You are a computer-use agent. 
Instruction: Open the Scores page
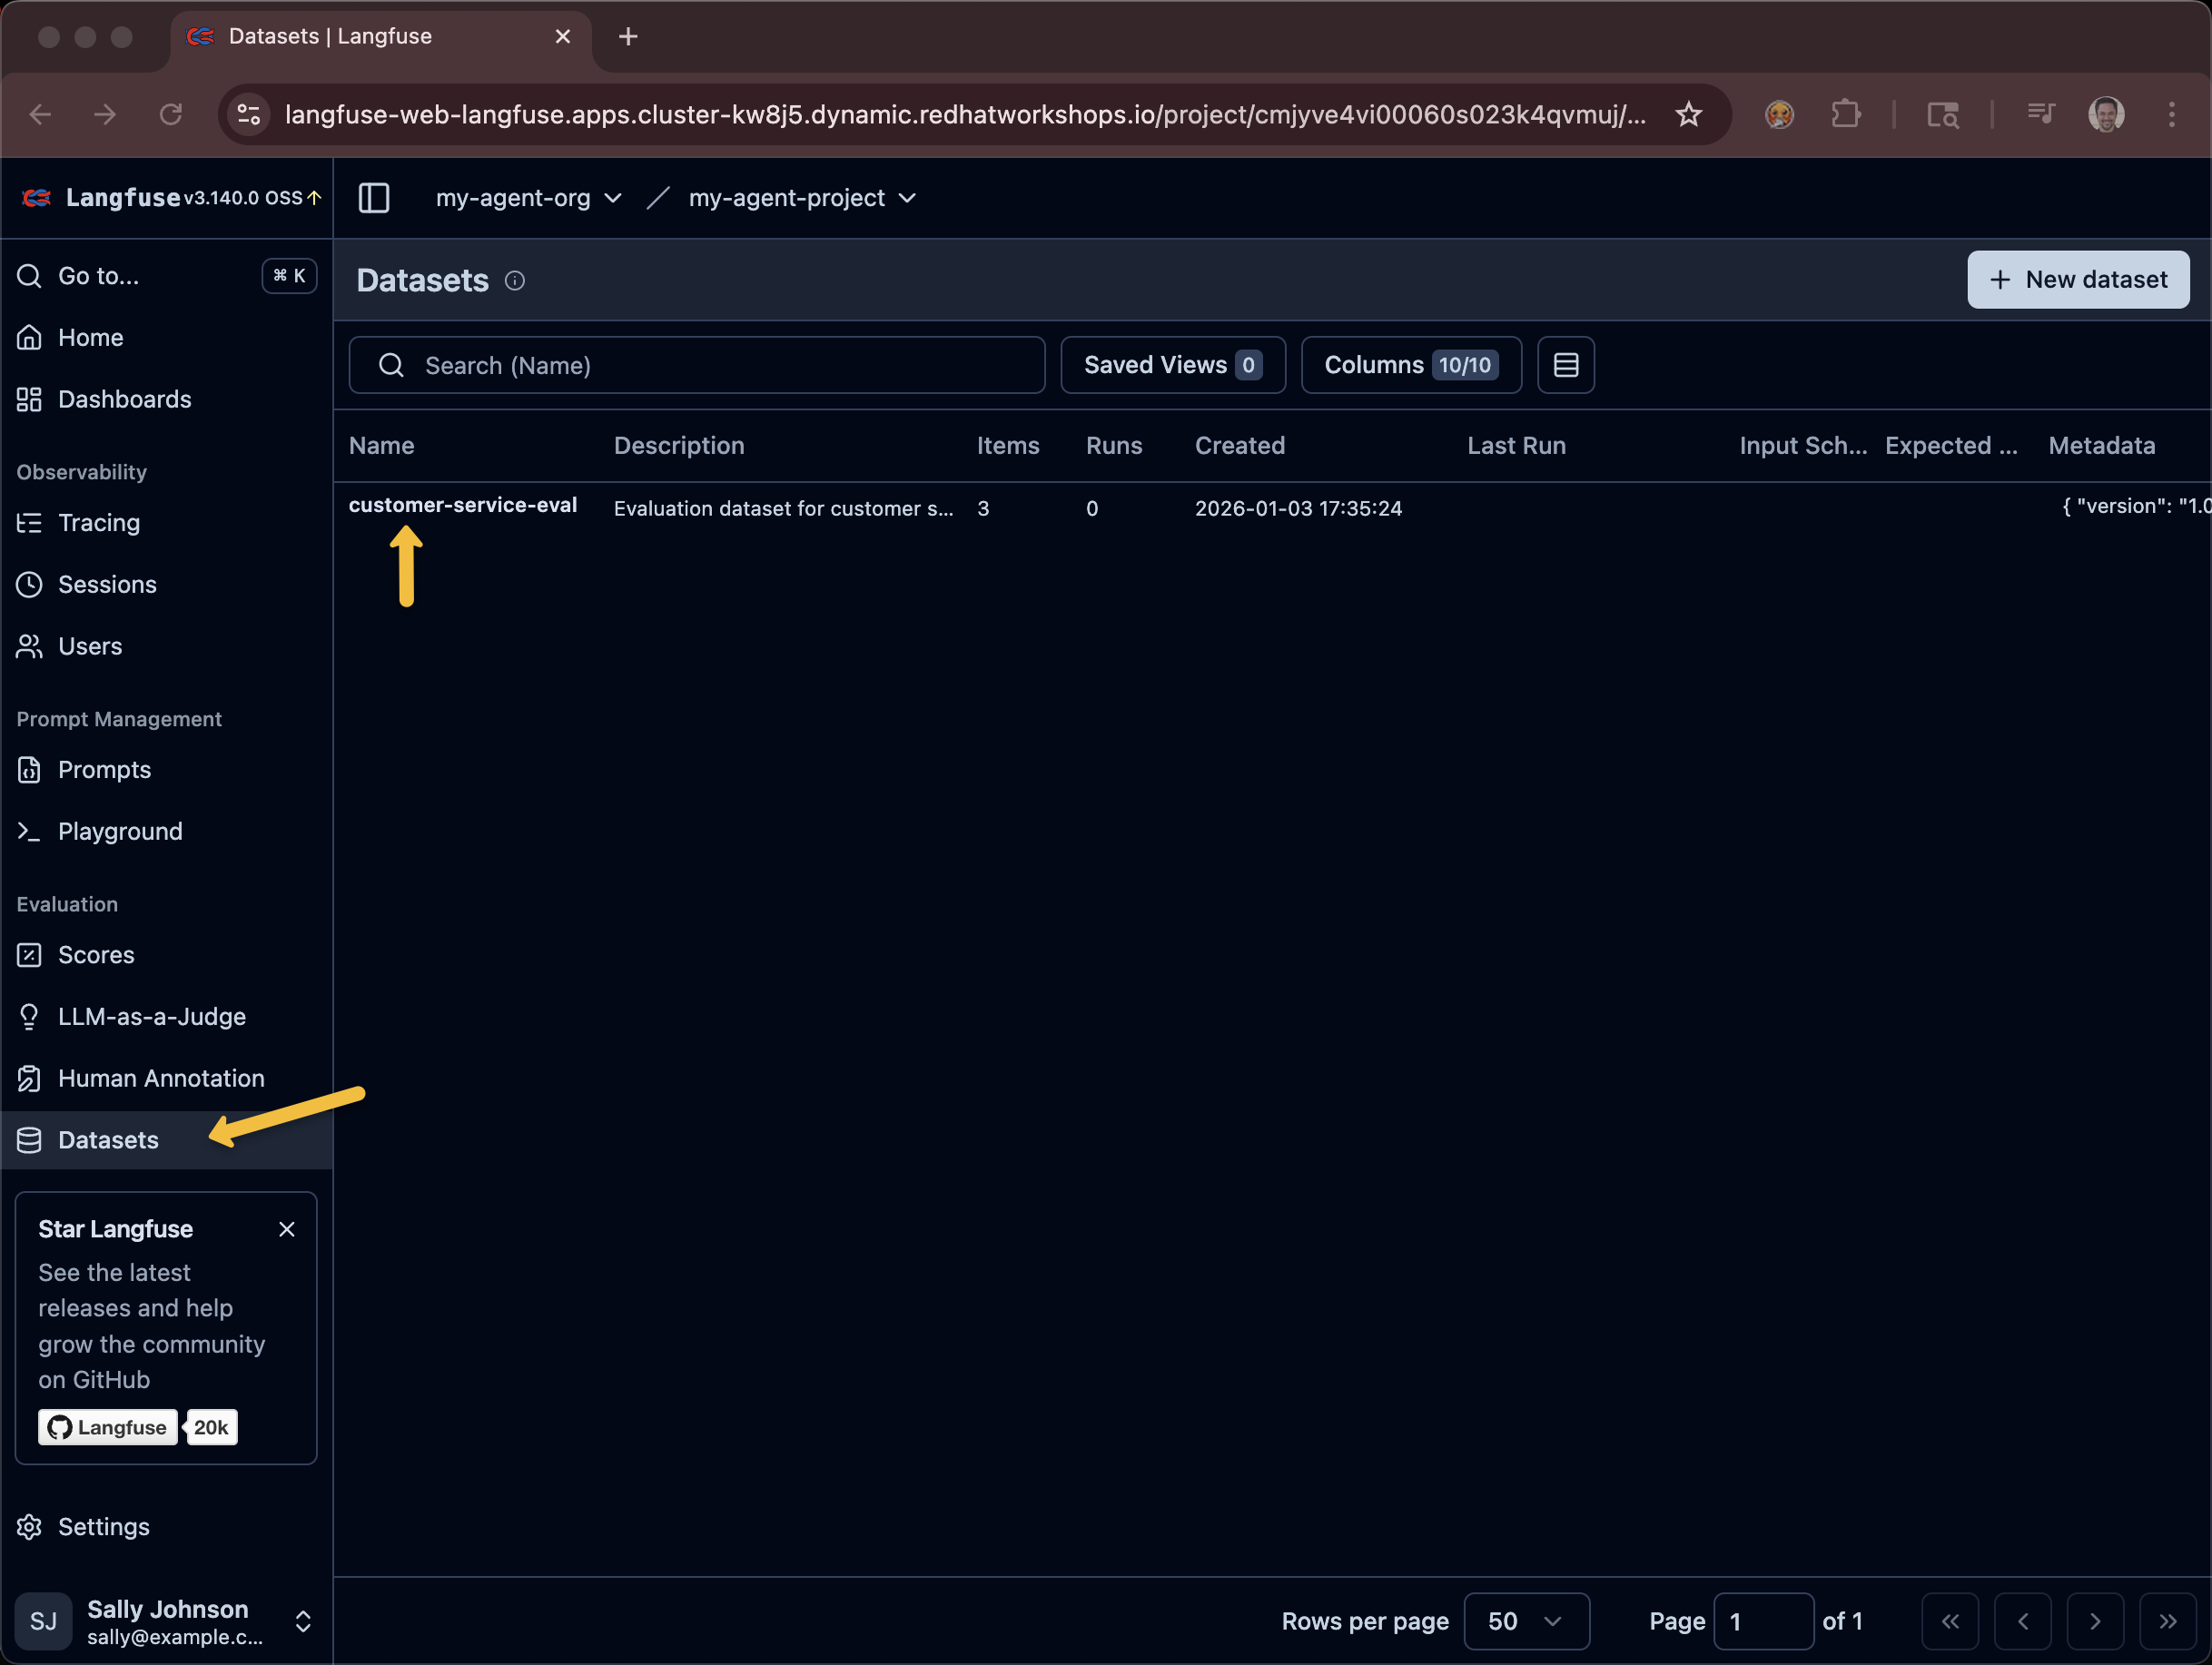point(96,955)
